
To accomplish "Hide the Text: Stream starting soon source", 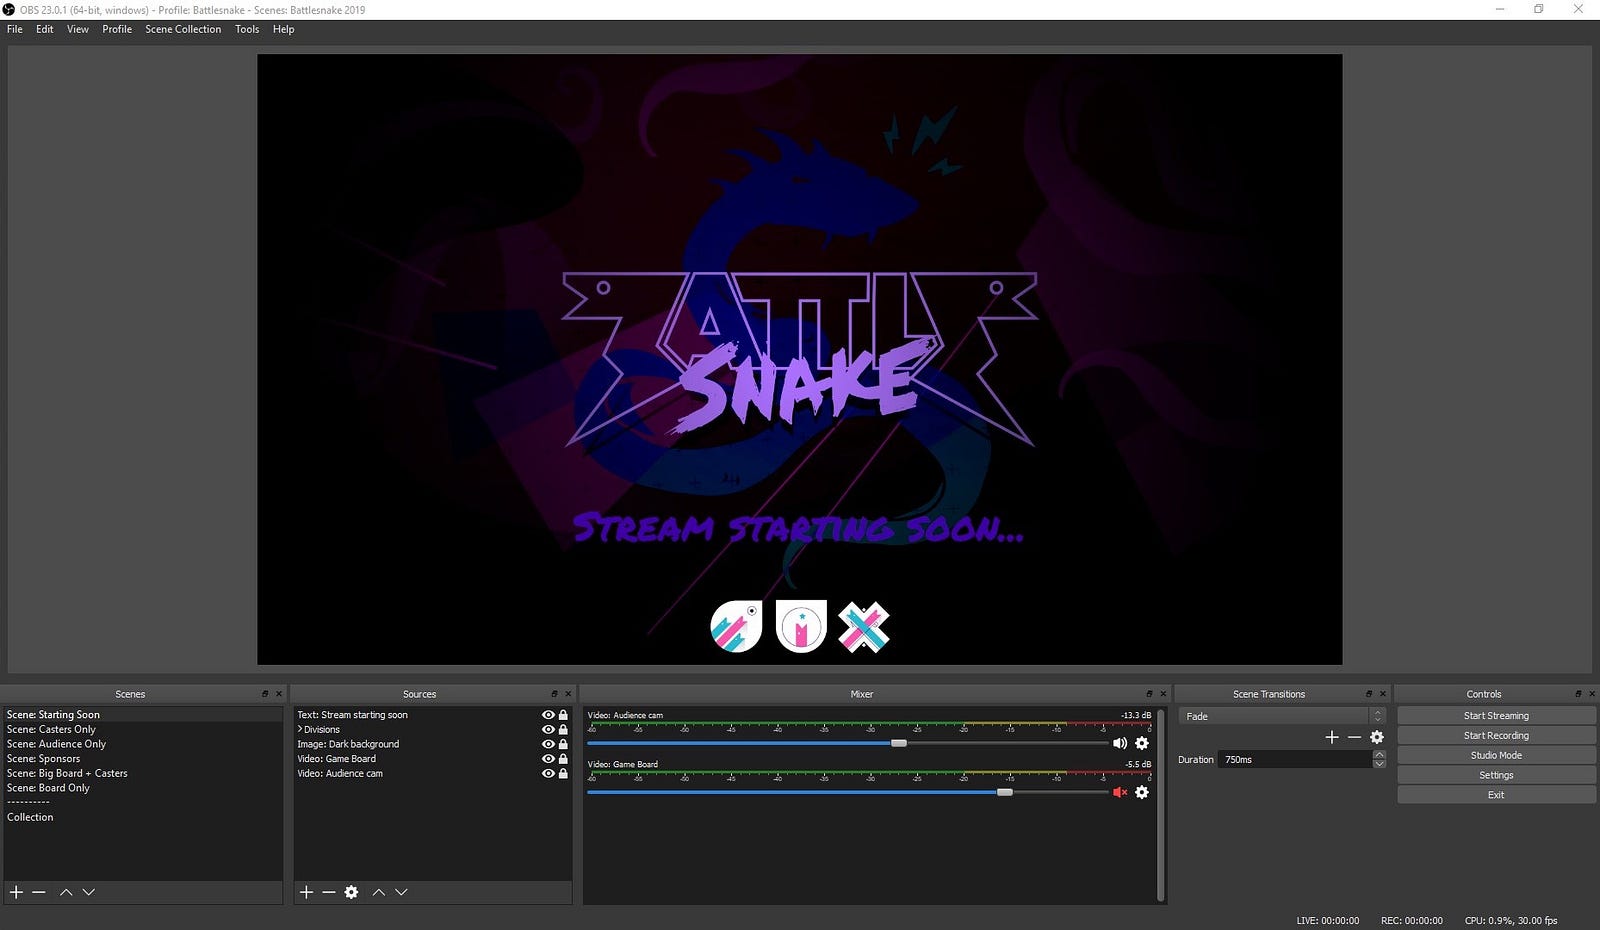I will click(x=548, y=715).
